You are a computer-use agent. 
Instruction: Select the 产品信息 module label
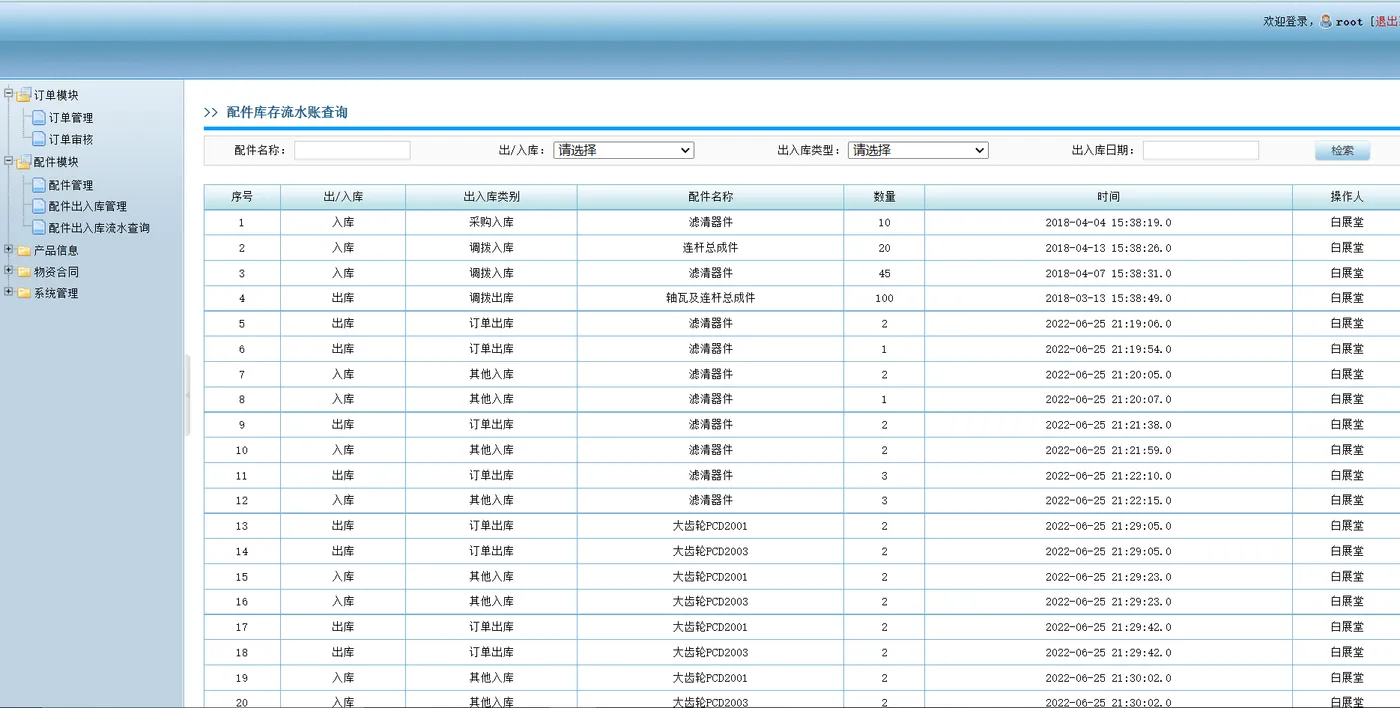[x=56, y=251]
